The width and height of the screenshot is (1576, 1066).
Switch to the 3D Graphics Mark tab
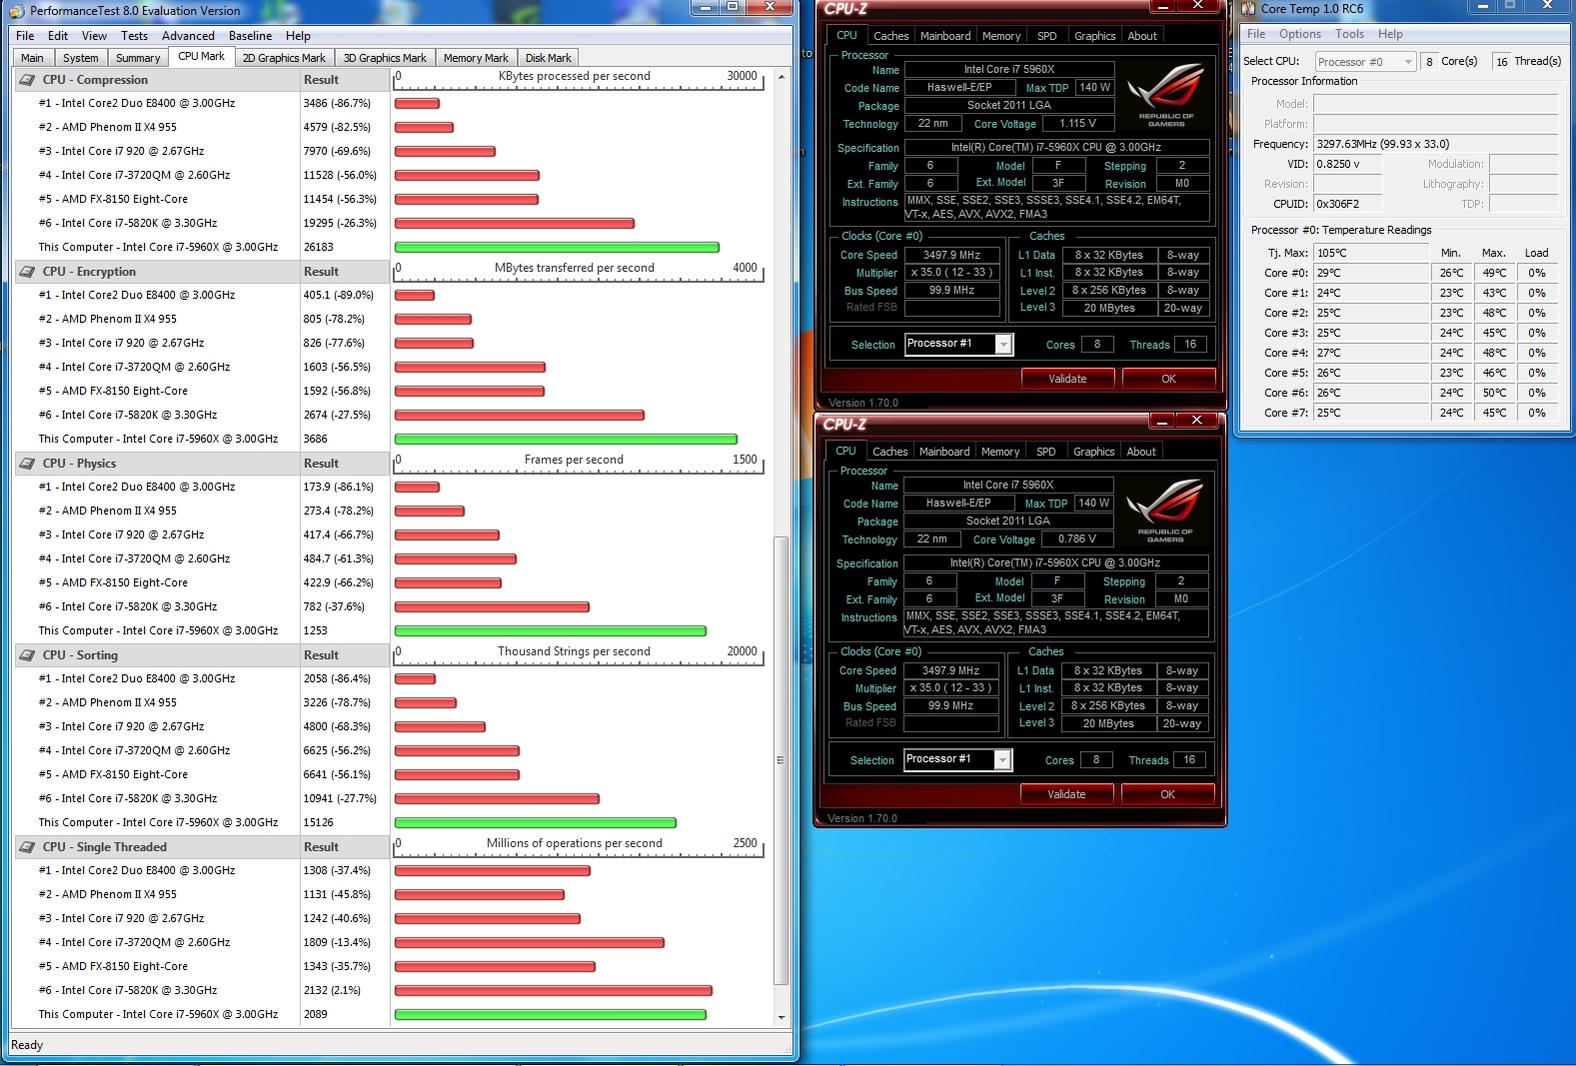pyautogui.click(x=385, y=58)
